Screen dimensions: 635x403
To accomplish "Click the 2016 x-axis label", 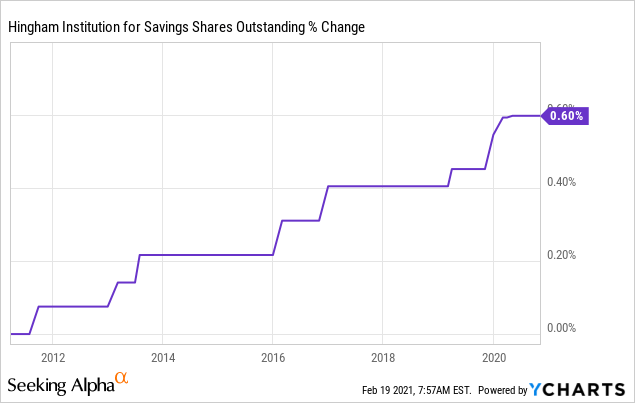I will (273, 357).
